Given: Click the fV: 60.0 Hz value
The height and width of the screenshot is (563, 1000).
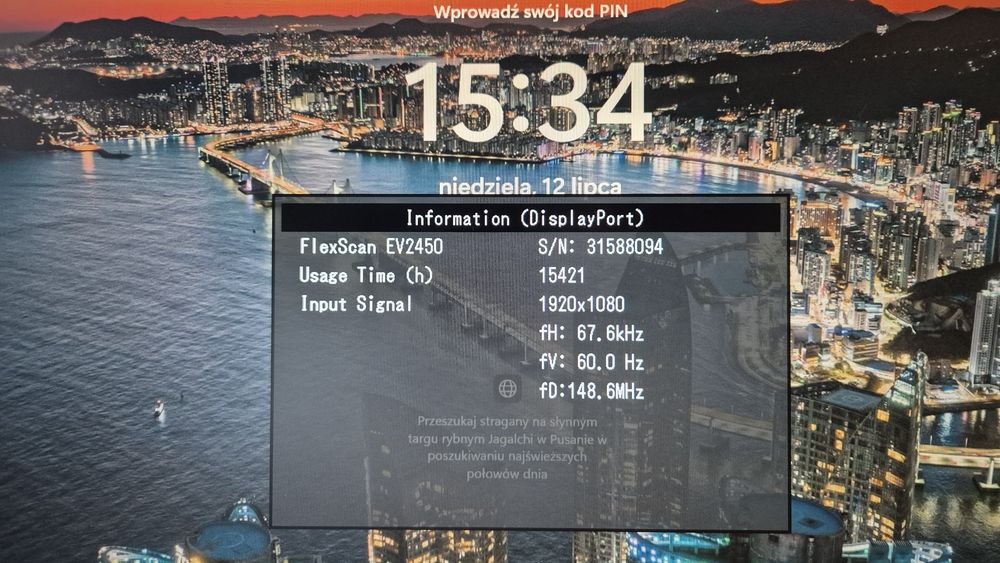Looking at the screenshot, I should coord(591,362).
